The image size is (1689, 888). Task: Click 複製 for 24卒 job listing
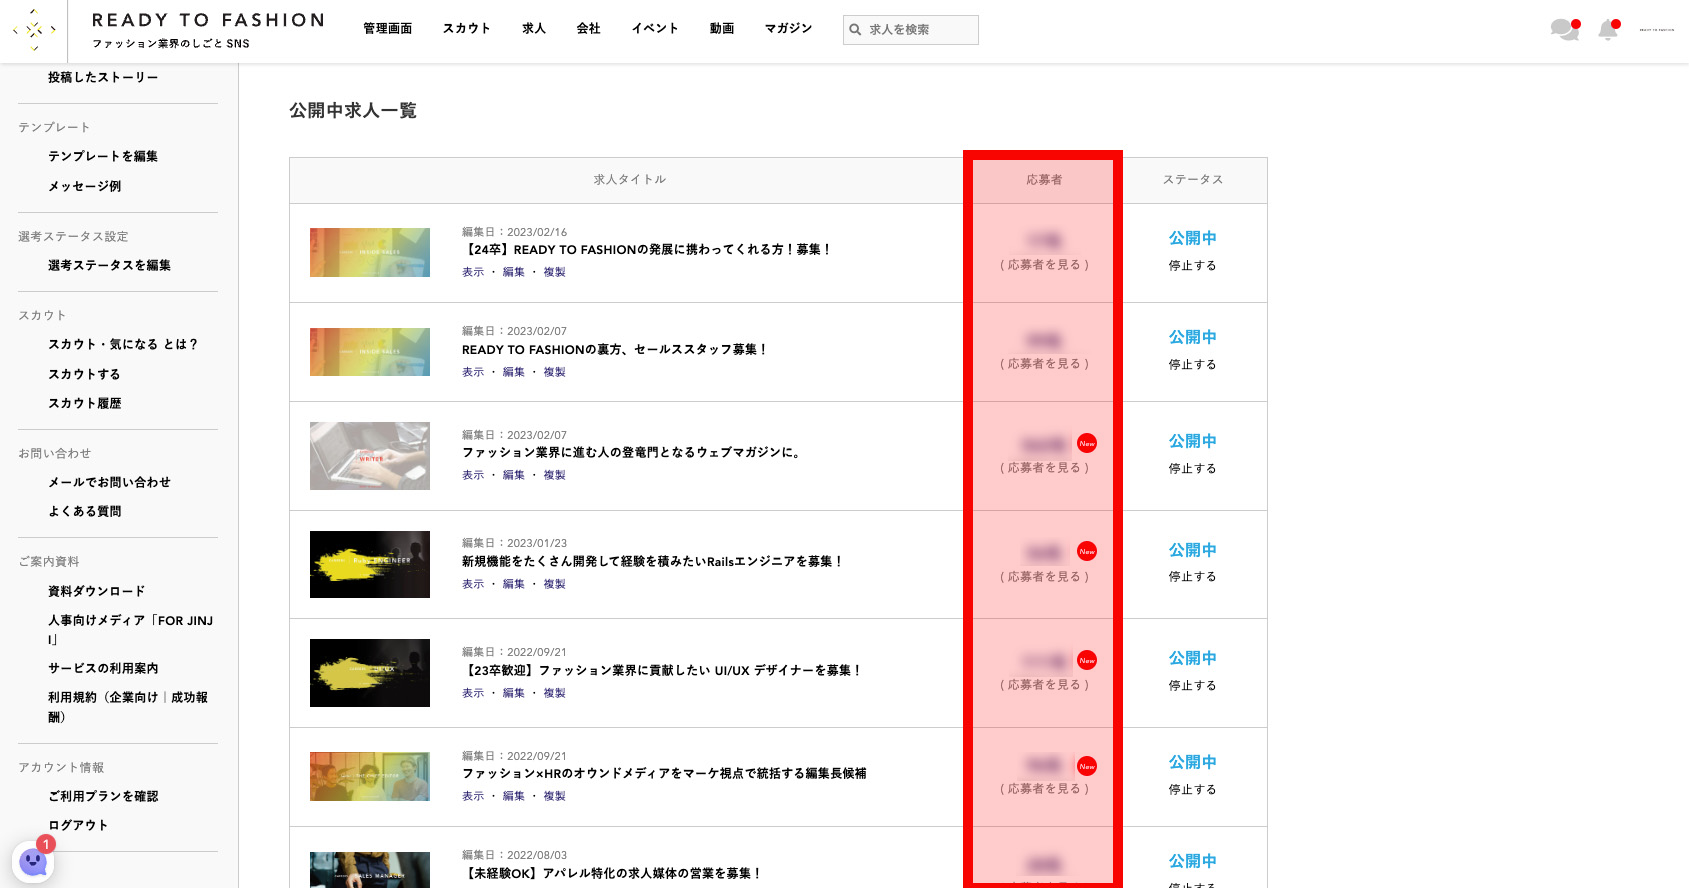click(555, 272)
